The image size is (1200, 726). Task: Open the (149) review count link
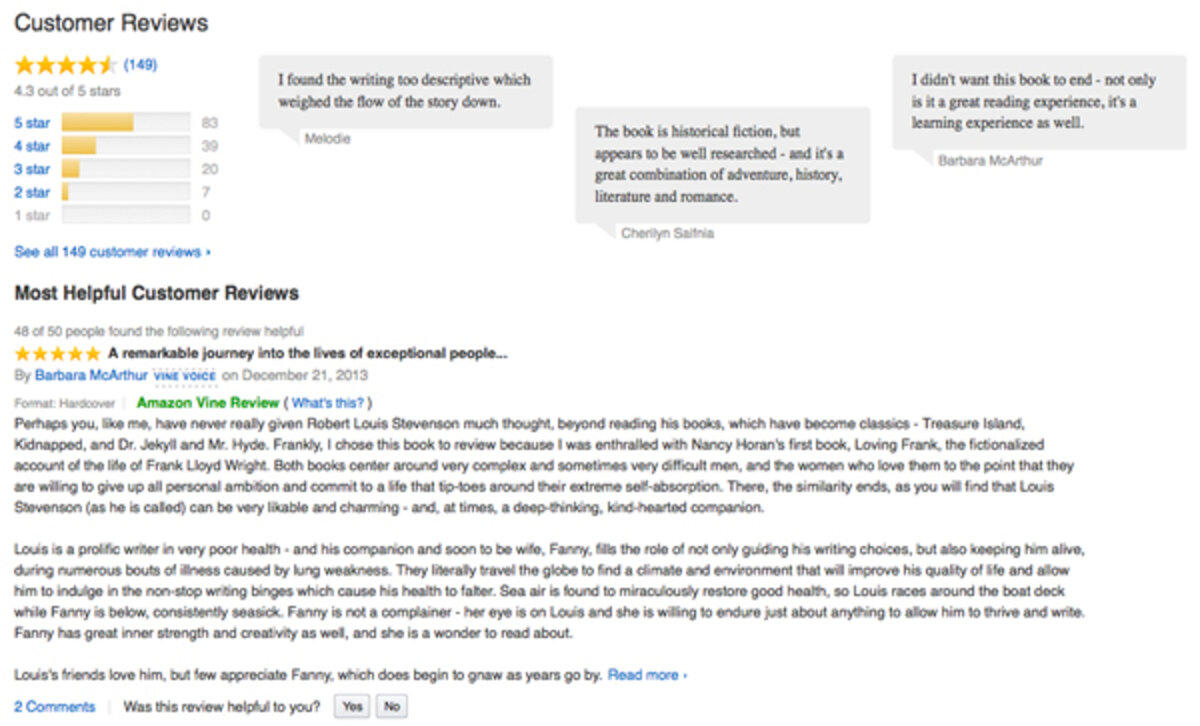[x=140, y=66]
